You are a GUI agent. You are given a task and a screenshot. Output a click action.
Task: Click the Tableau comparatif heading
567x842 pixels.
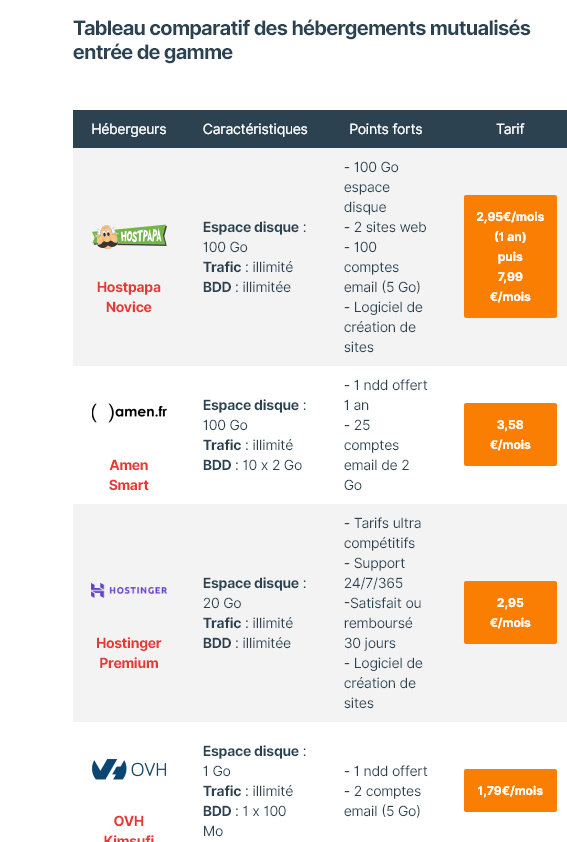(x=302, y=40)
